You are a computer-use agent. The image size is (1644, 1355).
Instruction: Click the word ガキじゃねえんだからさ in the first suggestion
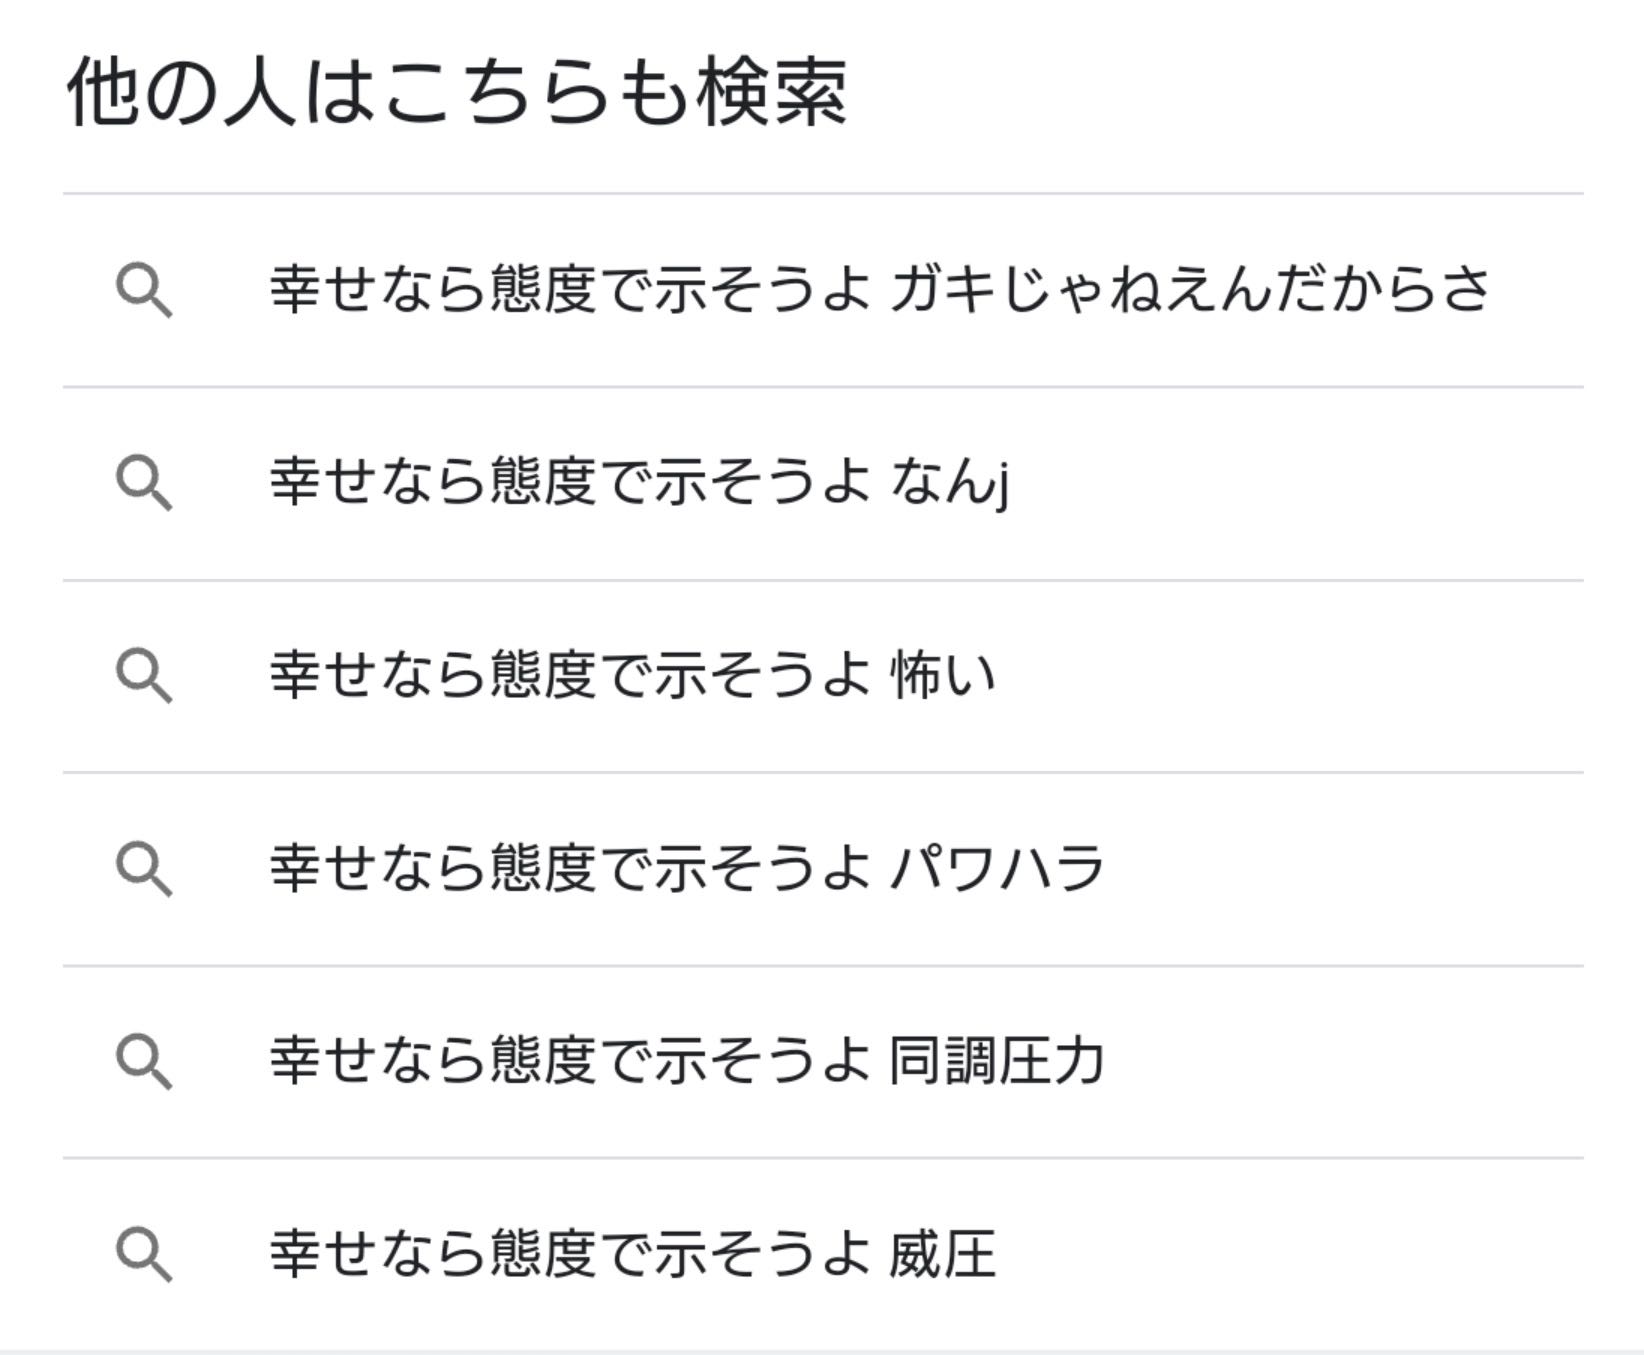click(x=1190, y=291)
